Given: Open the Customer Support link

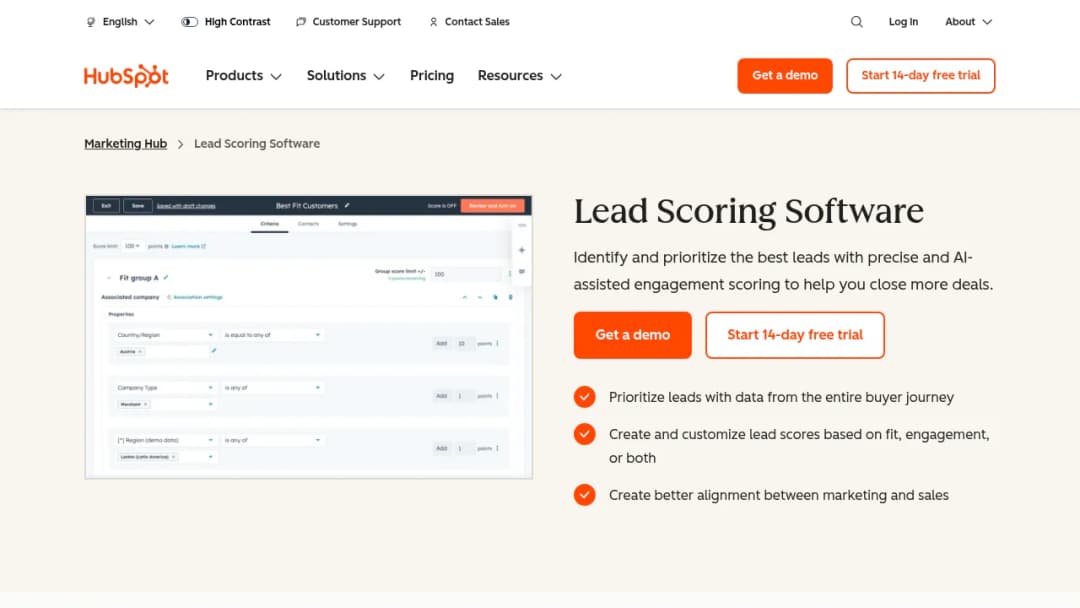Looking at the screenshot, I should 349,22.
